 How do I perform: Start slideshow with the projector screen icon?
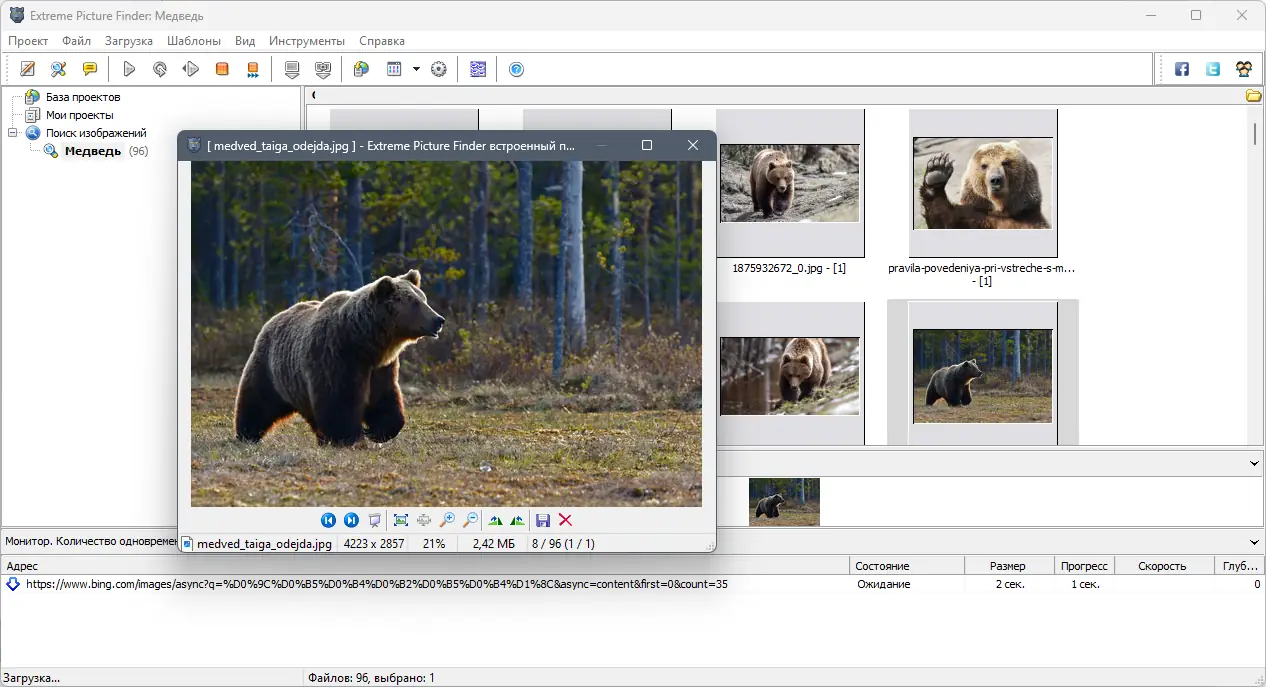pos(375,520)
